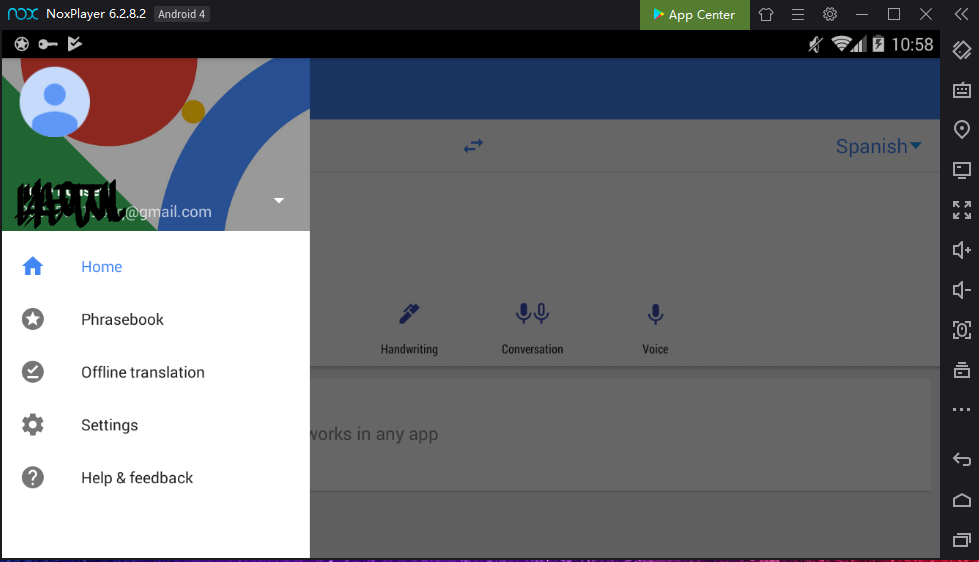Open the NoxPlayer hamburger menu
The width and height of the screenshot is (979, 562).
tap(798, 15)
